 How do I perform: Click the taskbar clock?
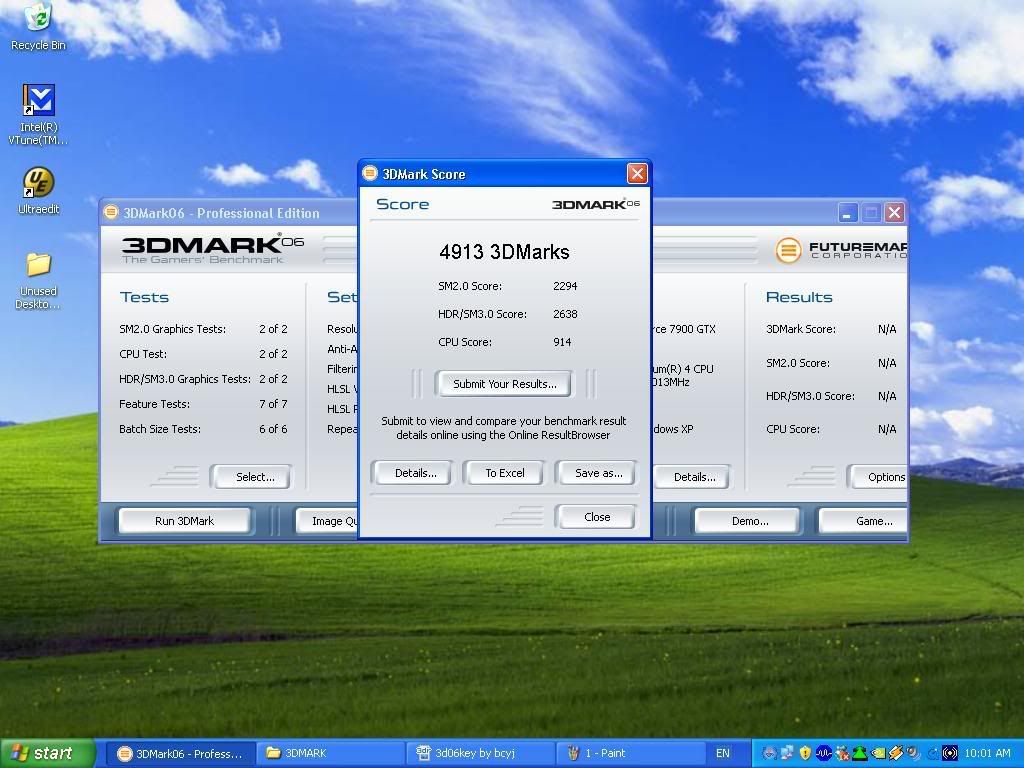coord(989,753)
